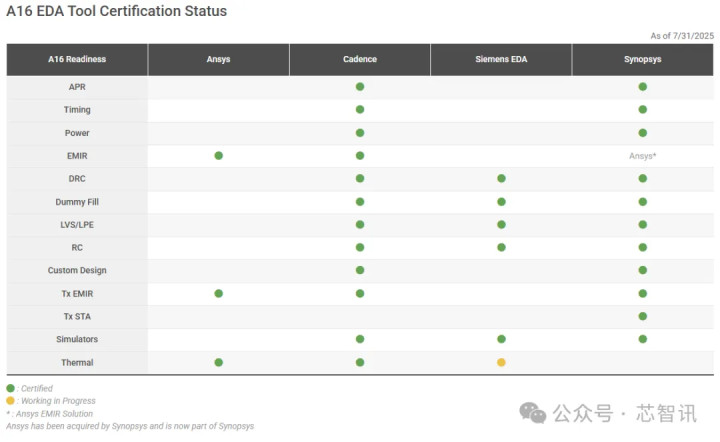
Task: Select the LVS/LPE row label
Action: (x=77, y=225)
